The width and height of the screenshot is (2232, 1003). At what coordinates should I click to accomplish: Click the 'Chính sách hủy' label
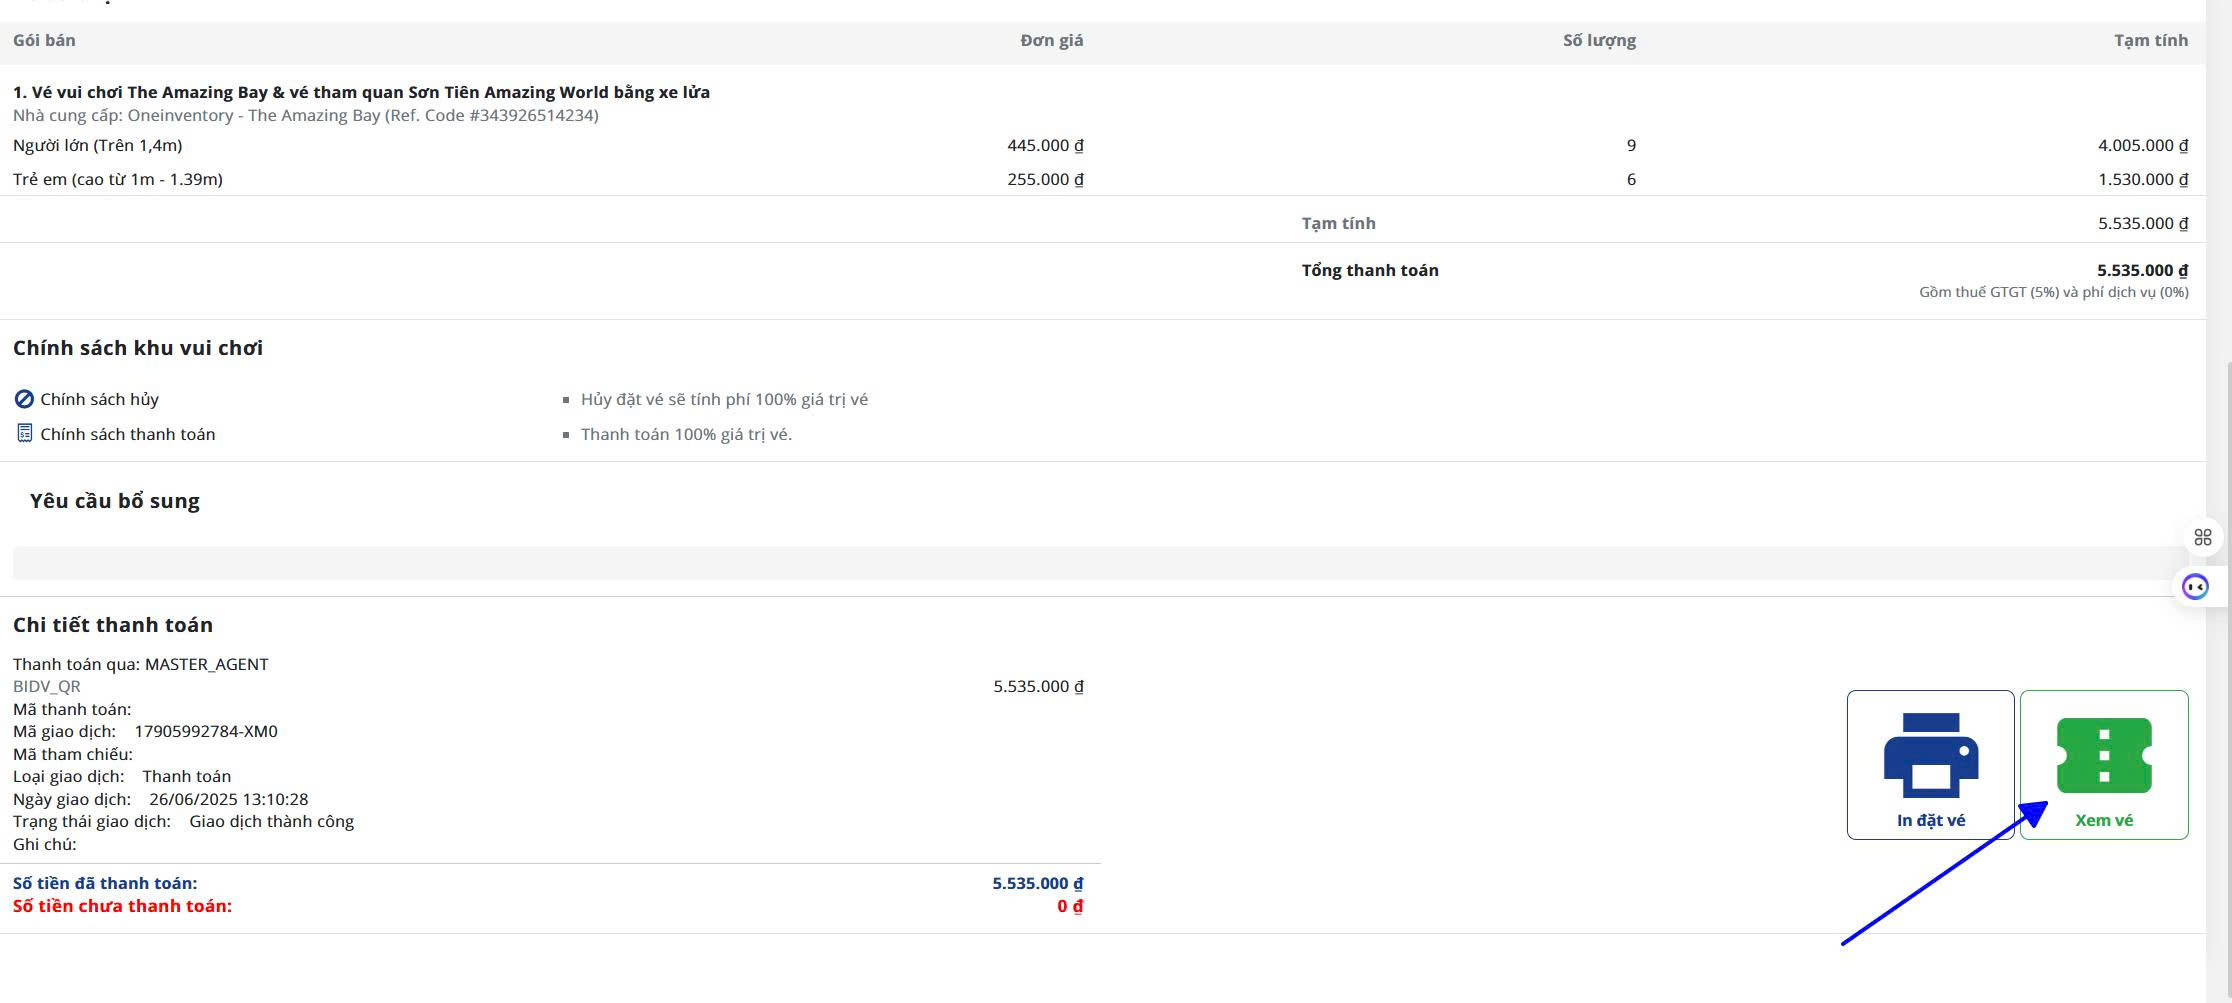(99, 399)
